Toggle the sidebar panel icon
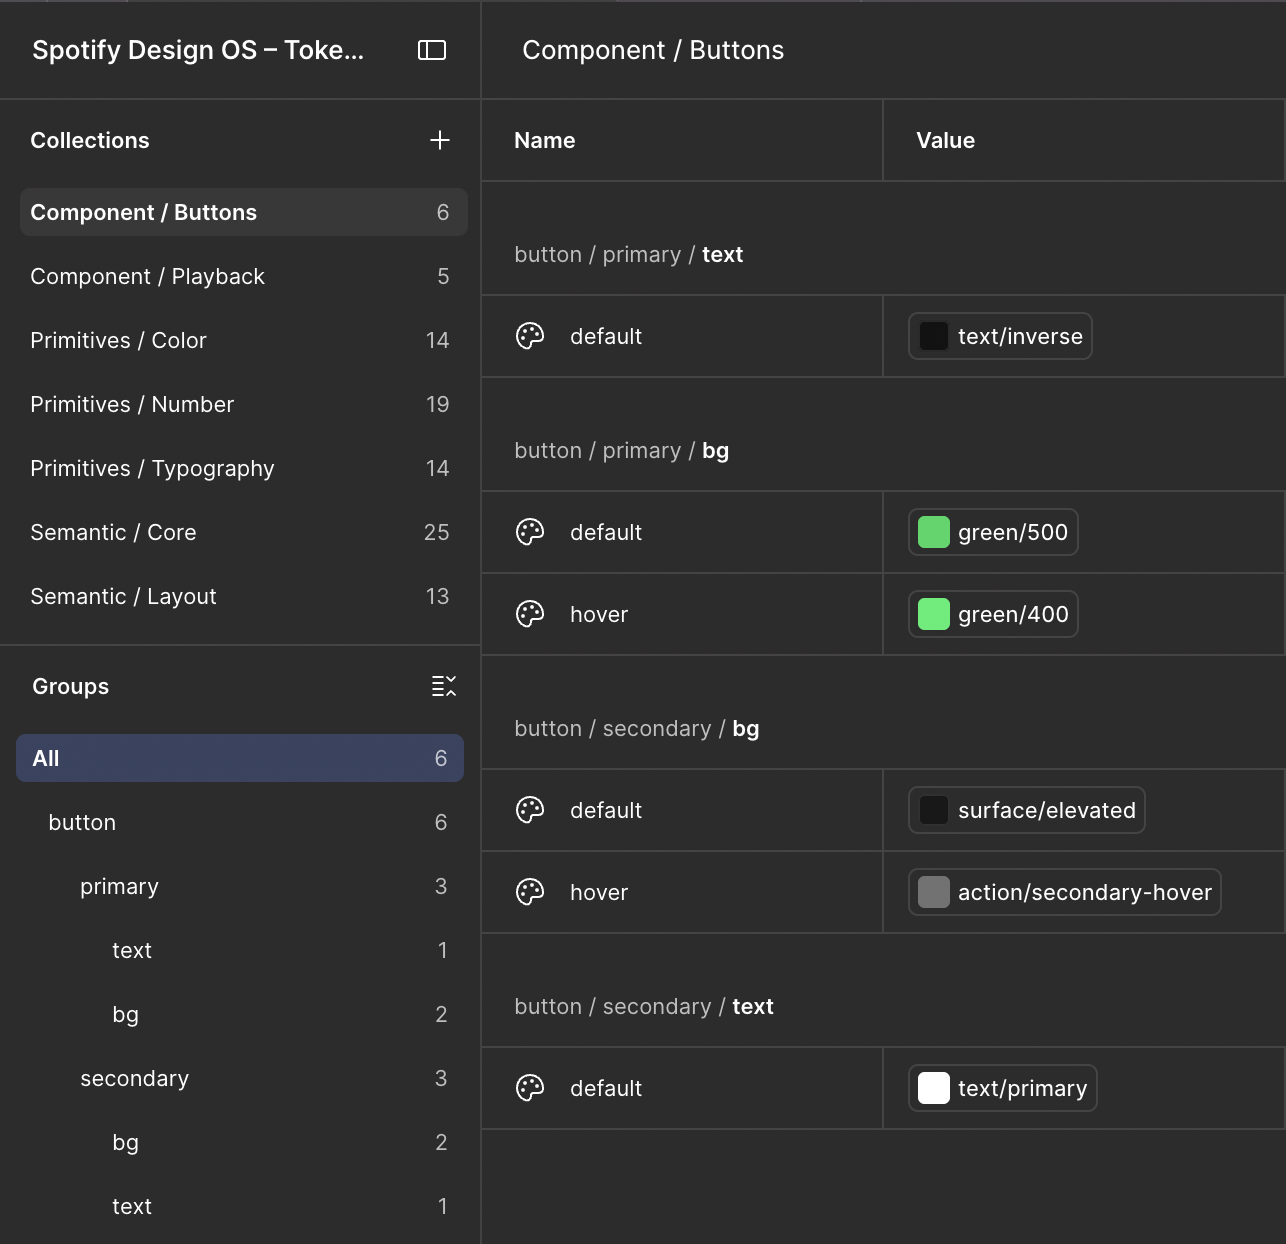 pos(431,50)
